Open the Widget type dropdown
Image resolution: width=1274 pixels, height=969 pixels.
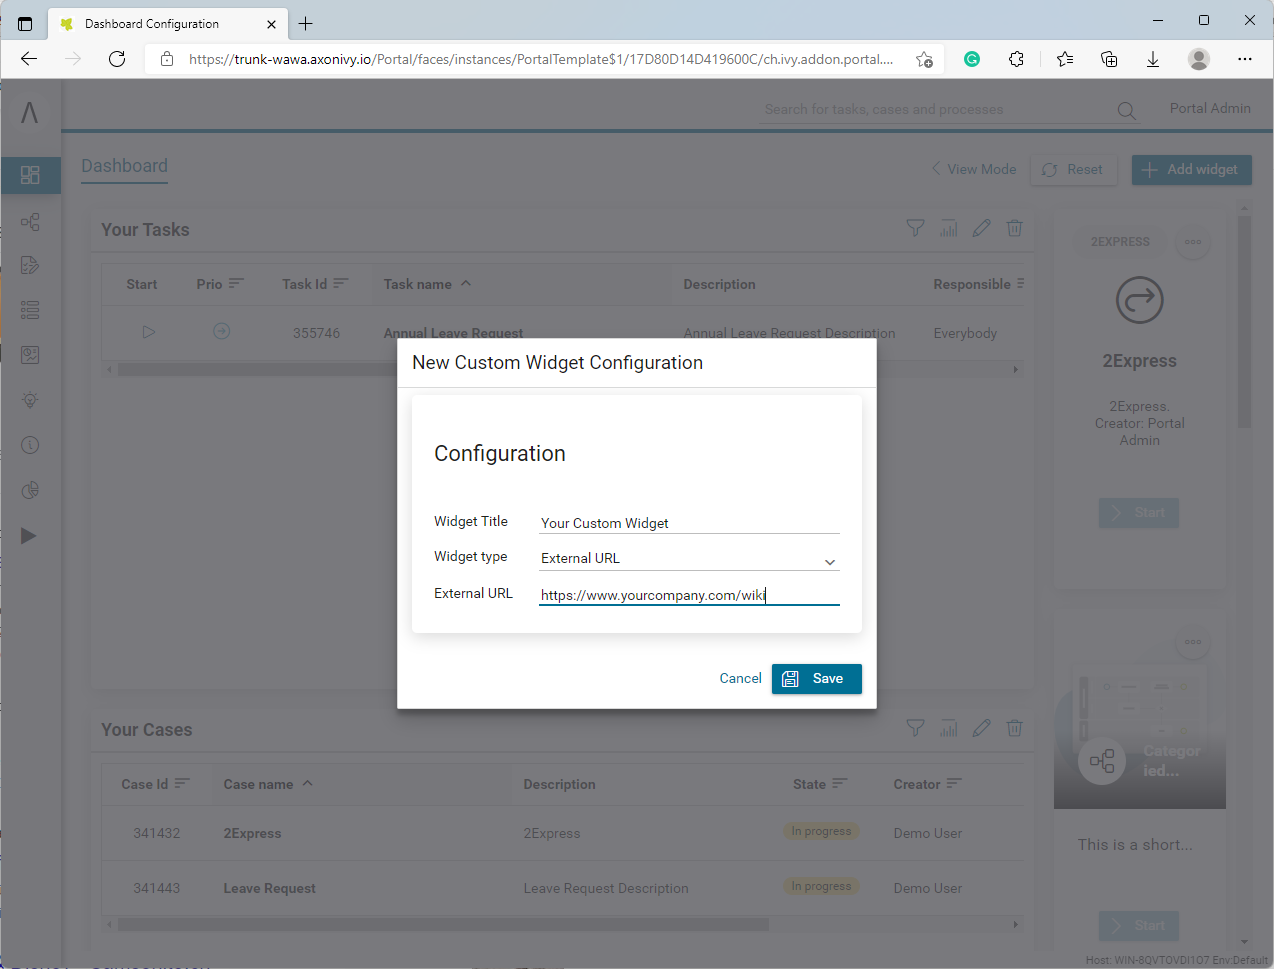(x=688, y=559)
